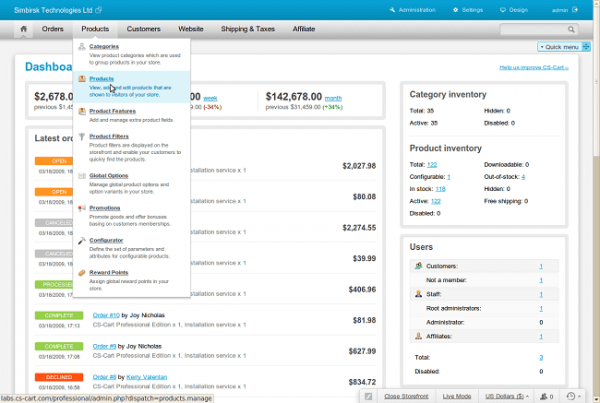This screenshot has width=600, height=403.
Task: Go to the home icon tab
Action: point(23,29)
